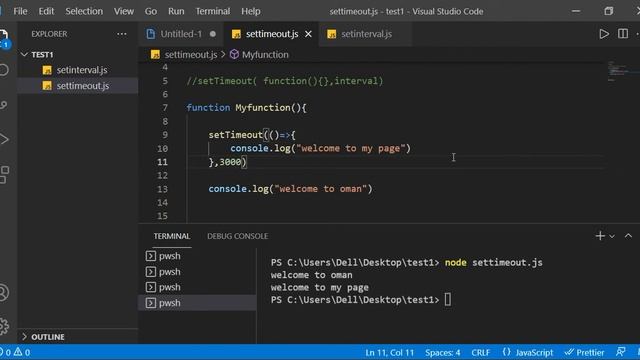Viewport: 640px width, 360px height.
Task: Click the warnings count in status bar
Action: [22, 352]
